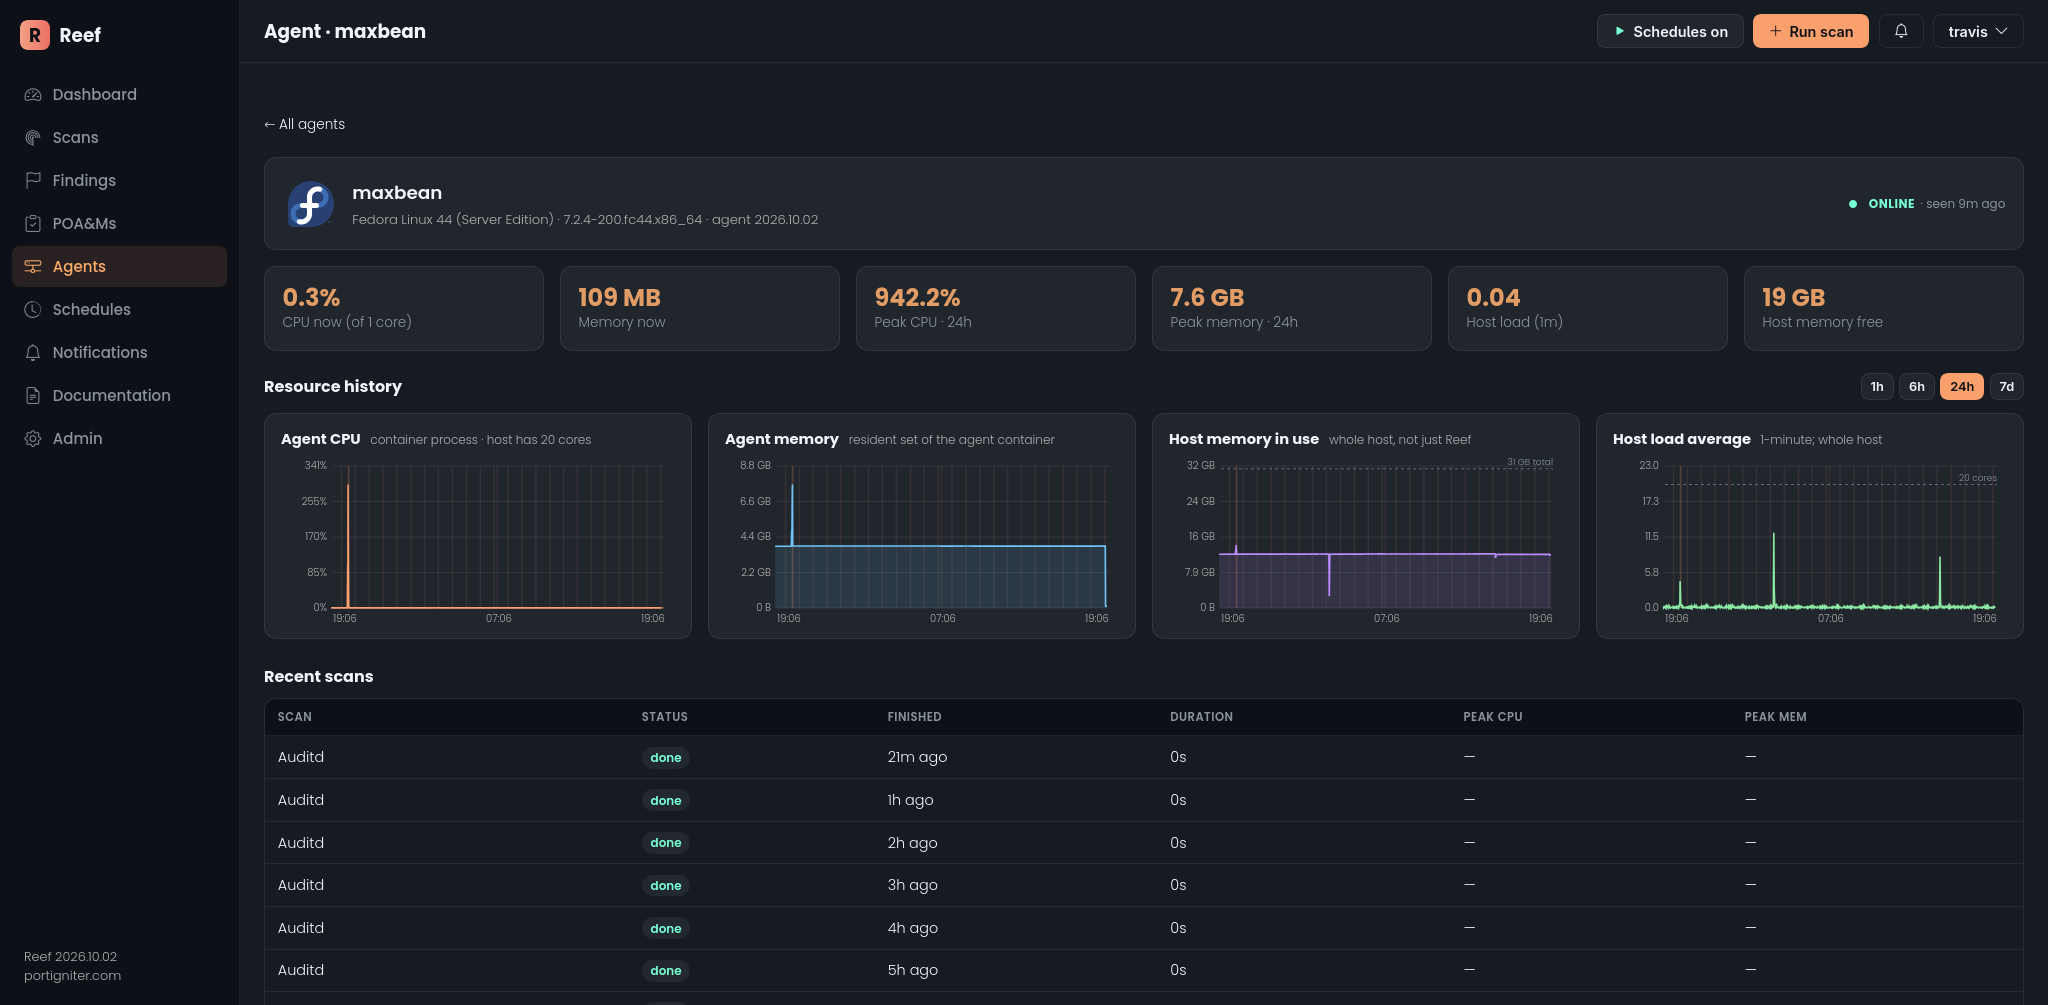This screenshot has width=2048, height=1005.
Task: Click the 942.2% Peak CPU card
Action: coord(996,309)
